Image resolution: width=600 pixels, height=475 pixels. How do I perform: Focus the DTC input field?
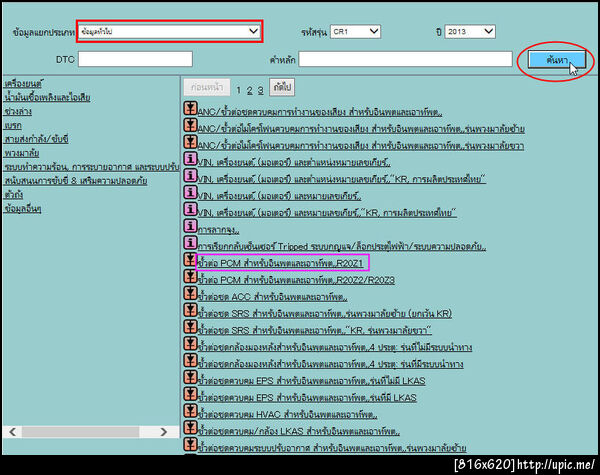click(x=135, y=59)
